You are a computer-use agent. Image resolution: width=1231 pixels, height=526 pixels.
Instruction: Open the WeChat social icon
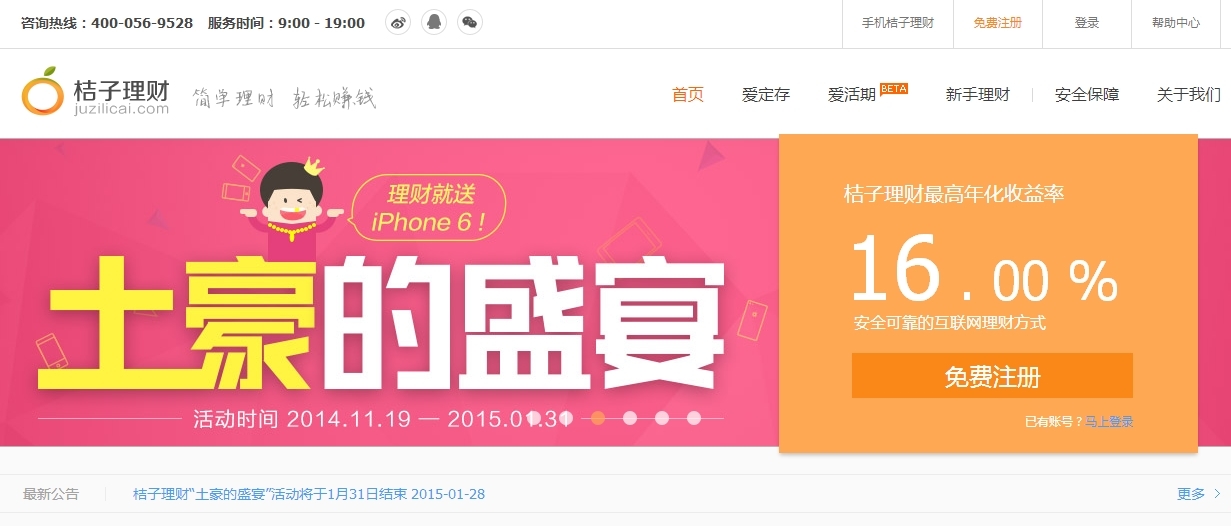click(470, 23)
